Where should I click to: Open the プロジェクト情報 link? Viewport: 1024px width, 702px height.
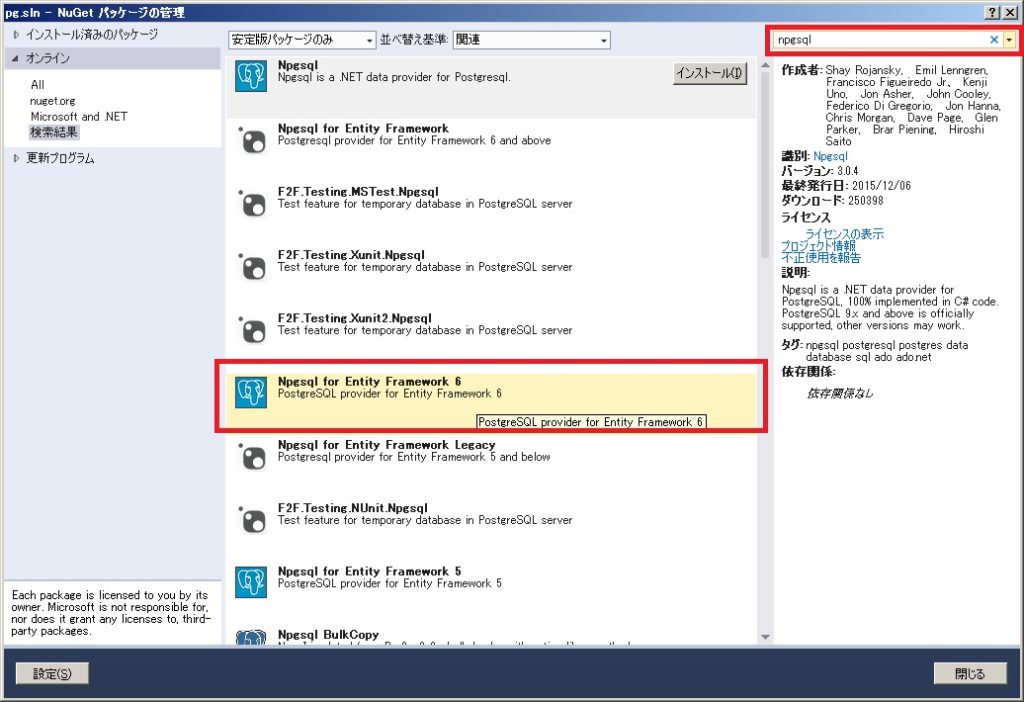(x=818, y=246)
